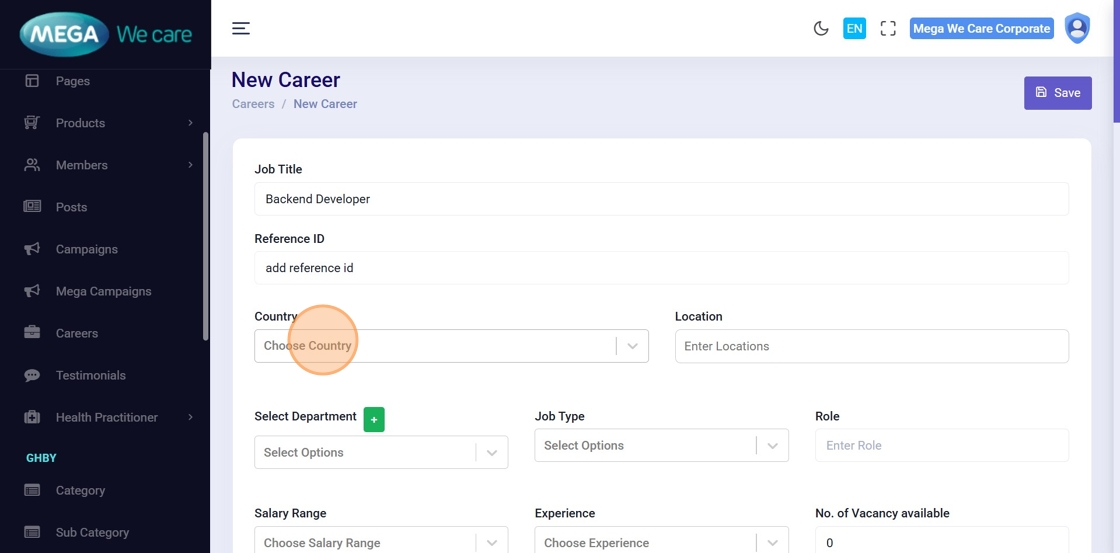This screenshot has width=1120, height=553.
Task: Click the Enter Locations field
Action: point(871,346)
